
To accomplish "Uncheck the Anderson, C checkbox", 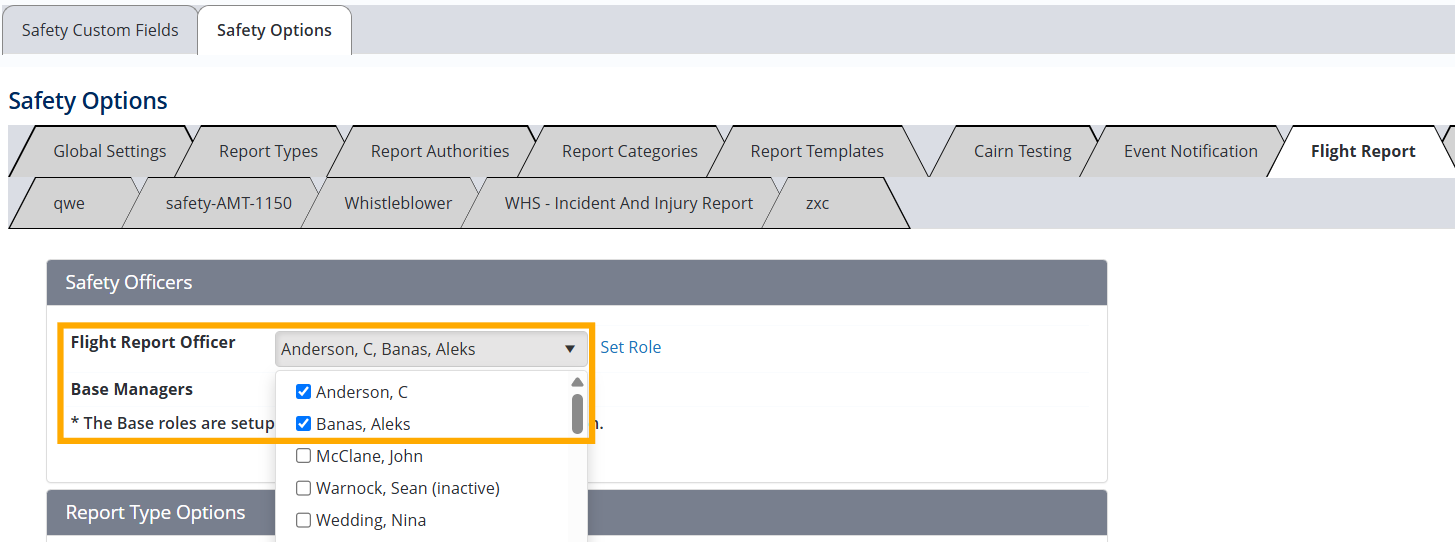I will [x=304, y=392].
